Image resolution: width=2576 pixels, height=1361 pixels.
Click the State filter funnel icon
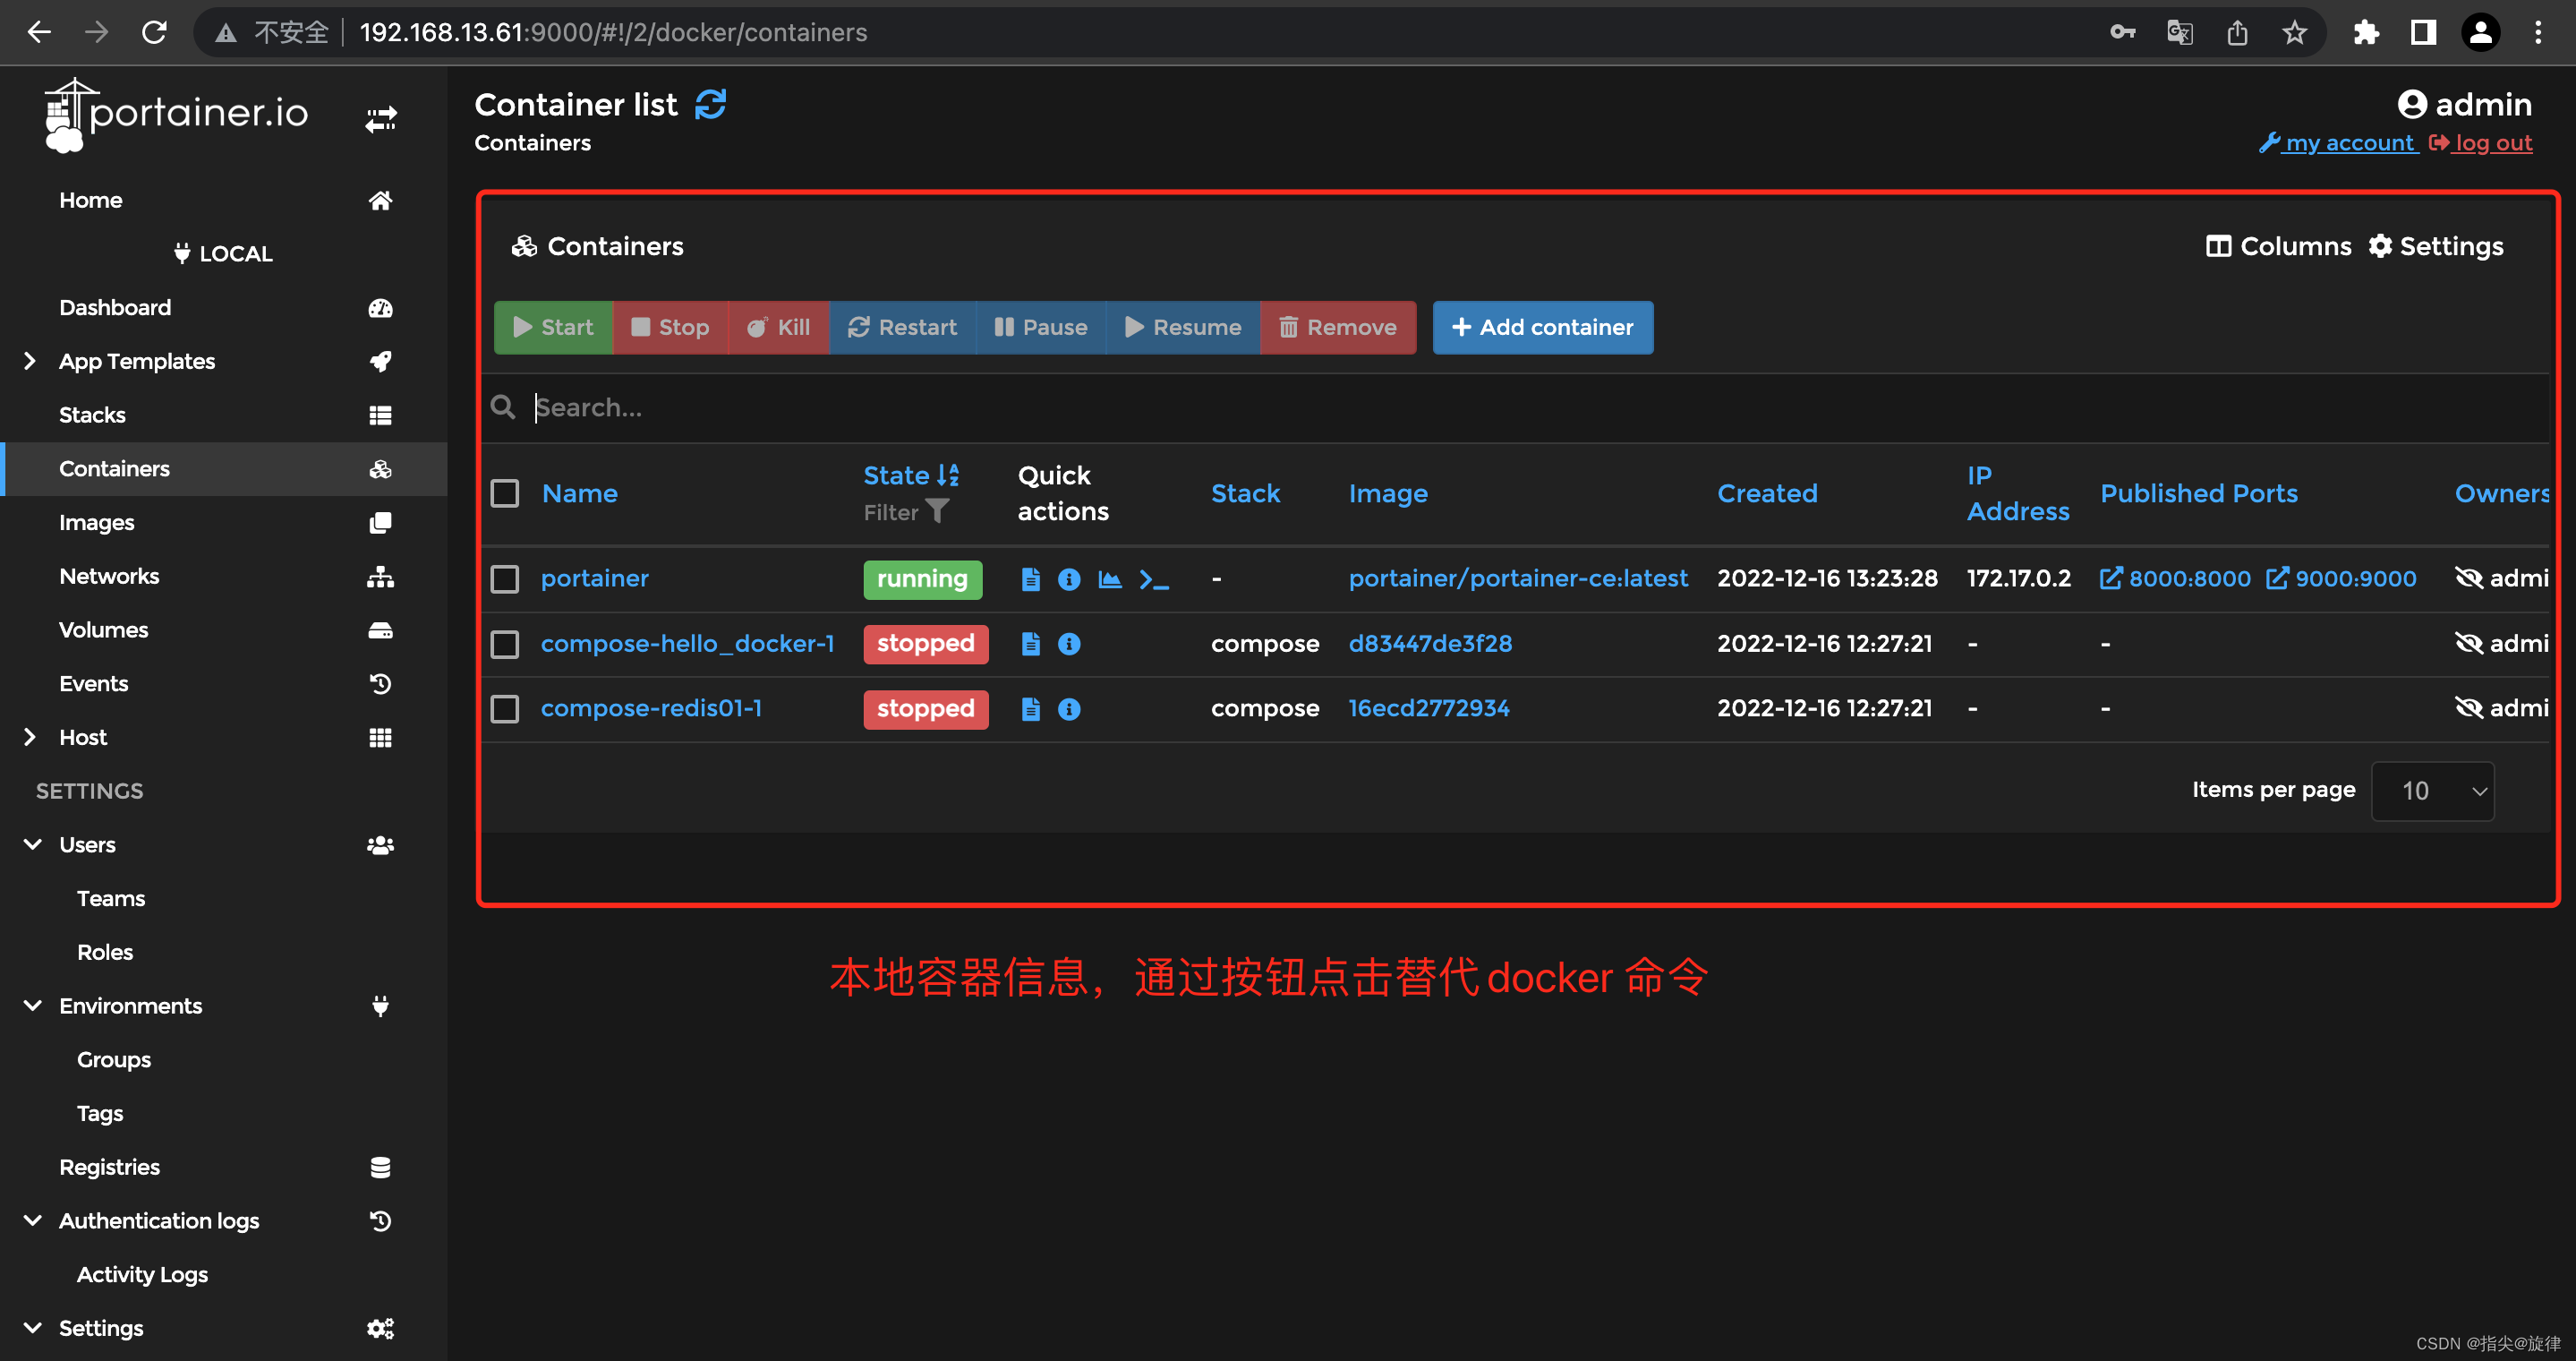point(937,511)
